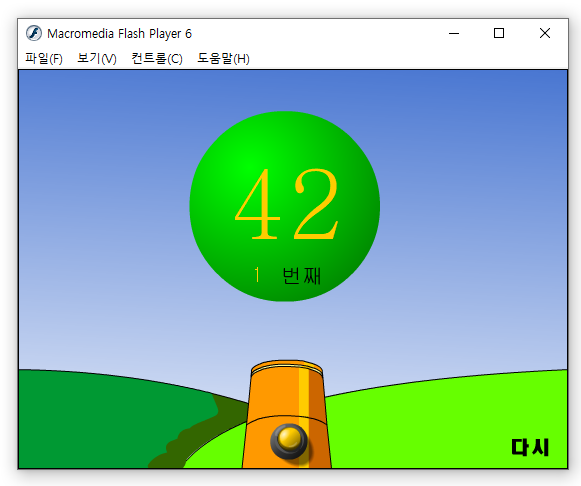This screenshot has width=581, height=486.
Task: Close the Macromedia Flash Player 6 window
Action: (x=545, y=33)
